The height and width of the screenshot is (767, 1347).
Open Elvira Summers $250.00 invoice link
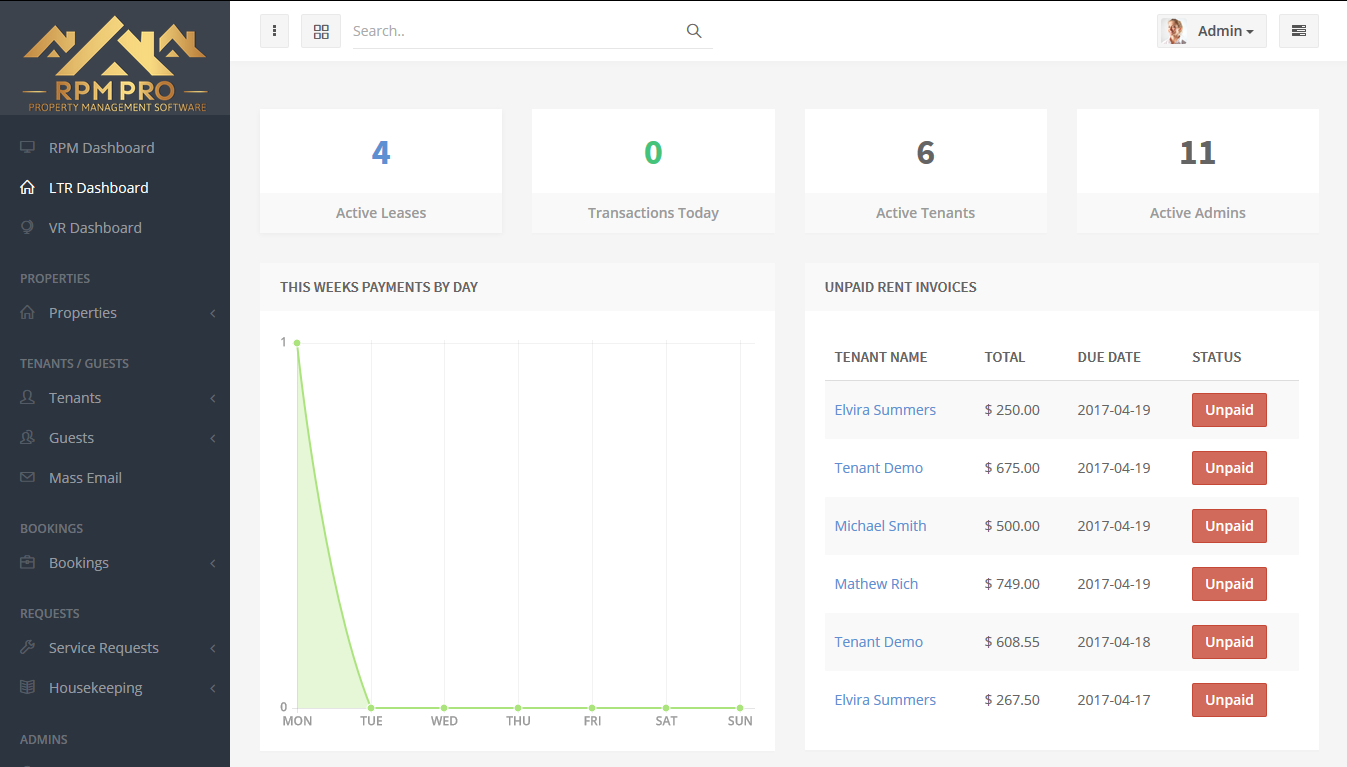(x=885, y=409)
